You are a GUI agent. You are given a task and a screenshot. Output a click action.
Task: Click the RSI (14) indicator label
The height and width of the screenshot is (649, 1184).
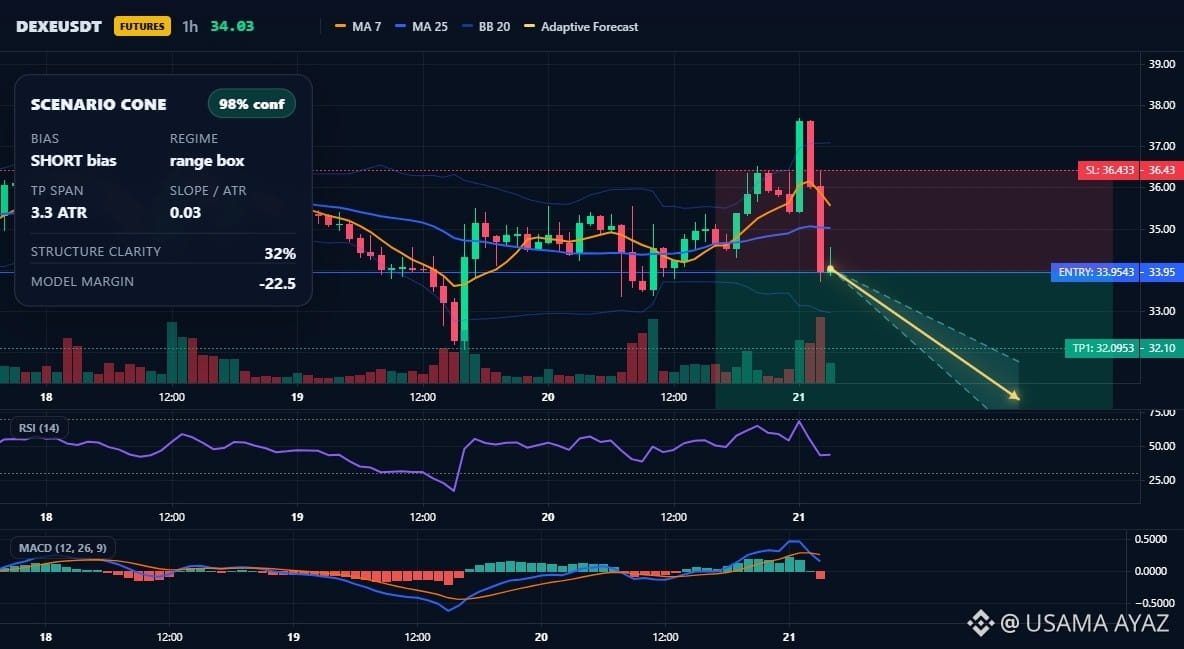[x=39, y=428]
